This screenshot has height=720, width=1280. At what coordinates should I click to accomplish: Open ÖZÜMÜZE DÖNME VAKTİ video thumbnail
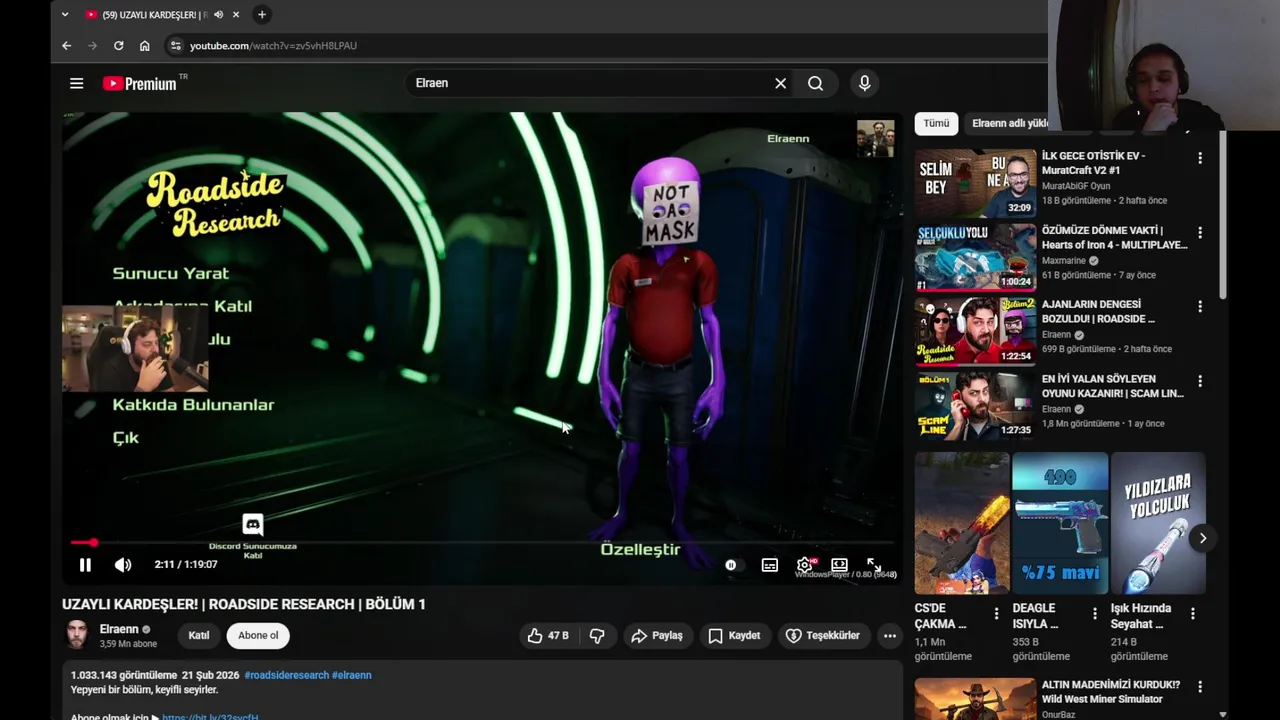pos(975,257)
